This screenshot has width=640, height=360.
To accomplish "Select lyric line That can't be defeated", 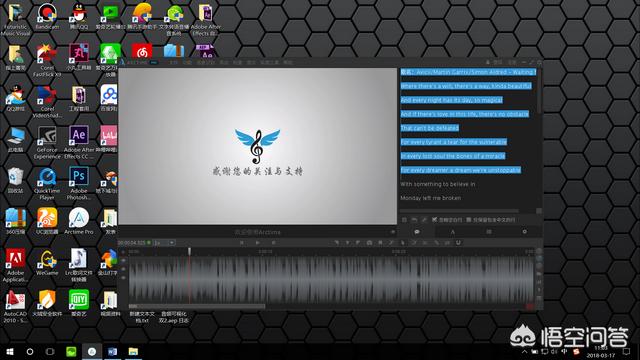I will pyautogui.click(x=429, y=128).
